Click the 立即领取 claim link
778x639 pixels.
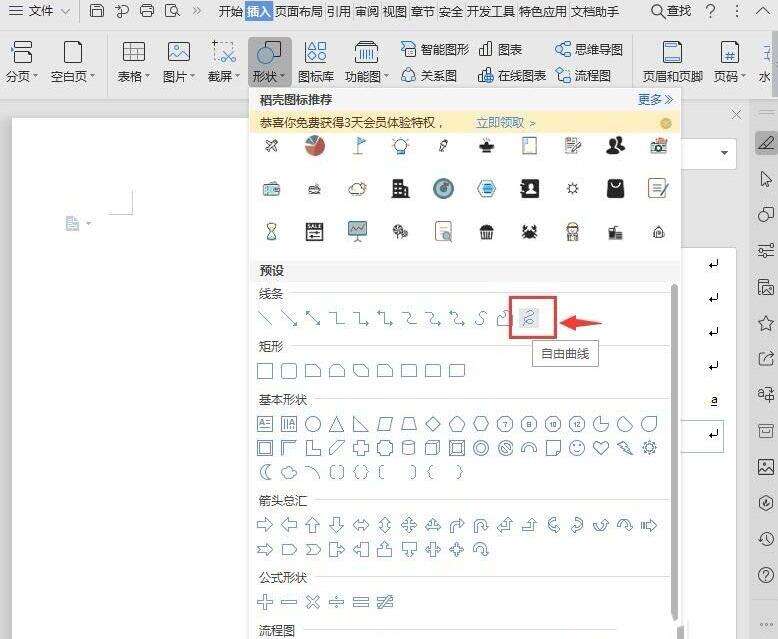click(505, 122)
